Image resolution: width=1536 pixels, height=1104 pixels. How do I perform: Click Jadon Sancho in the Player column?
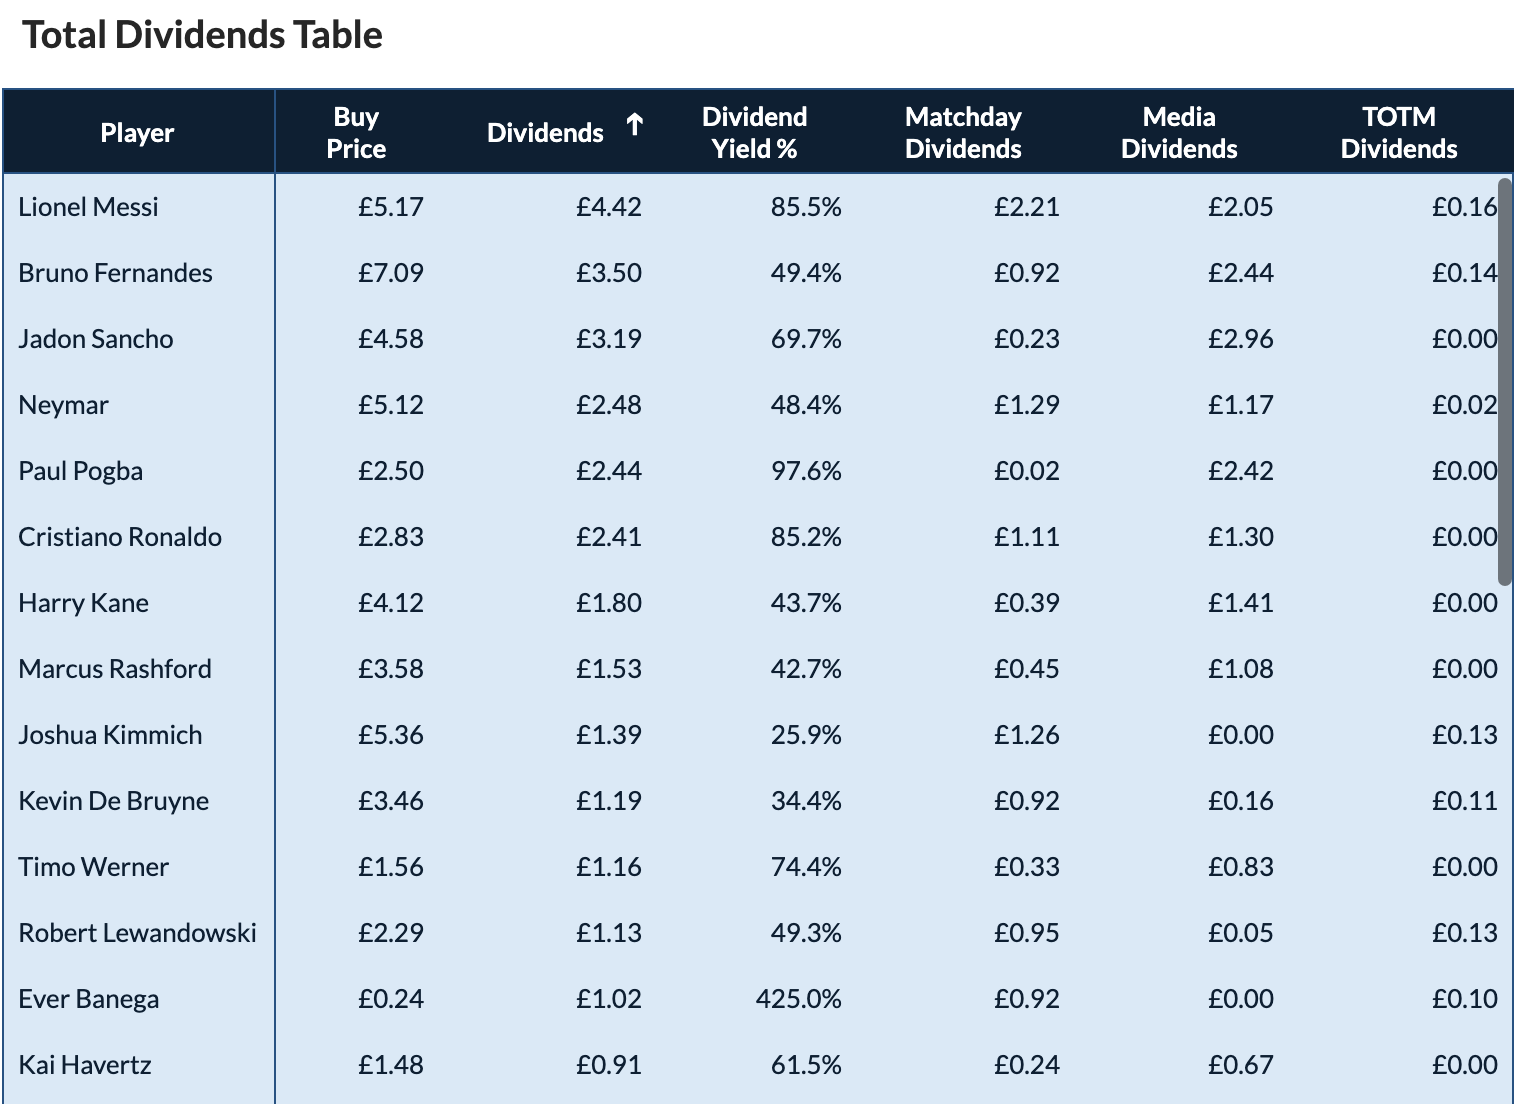click(96, 339)
